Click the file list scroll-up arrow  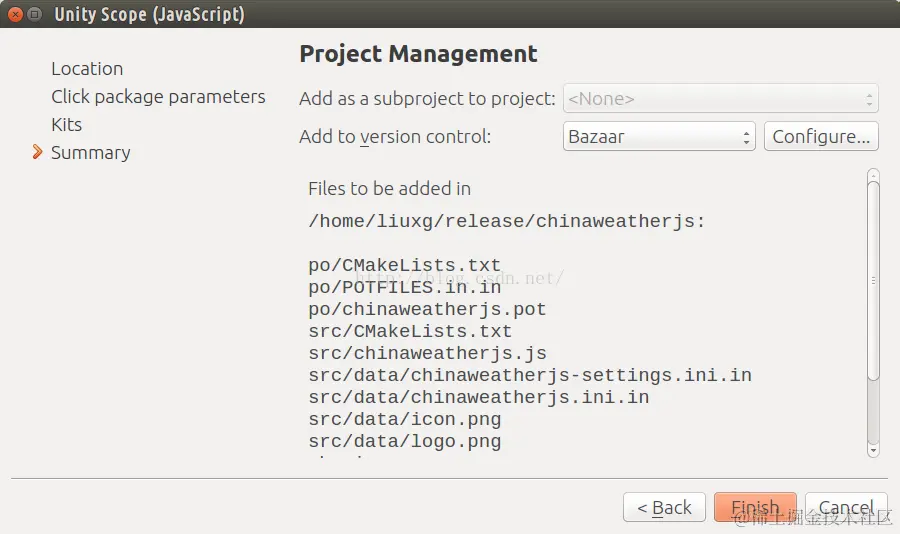point(873,174)
